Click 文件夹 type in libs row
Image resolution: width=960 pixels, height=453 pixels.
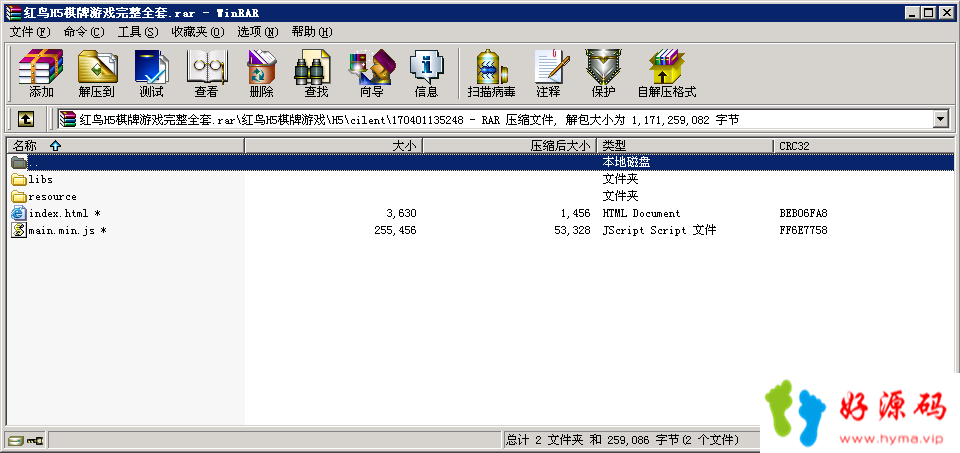pyautogui.click(x=620, y=179)
